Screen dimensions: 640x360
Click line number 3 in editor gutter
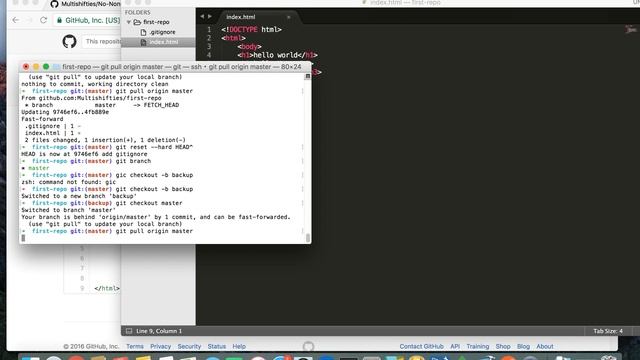click(209, 47)
